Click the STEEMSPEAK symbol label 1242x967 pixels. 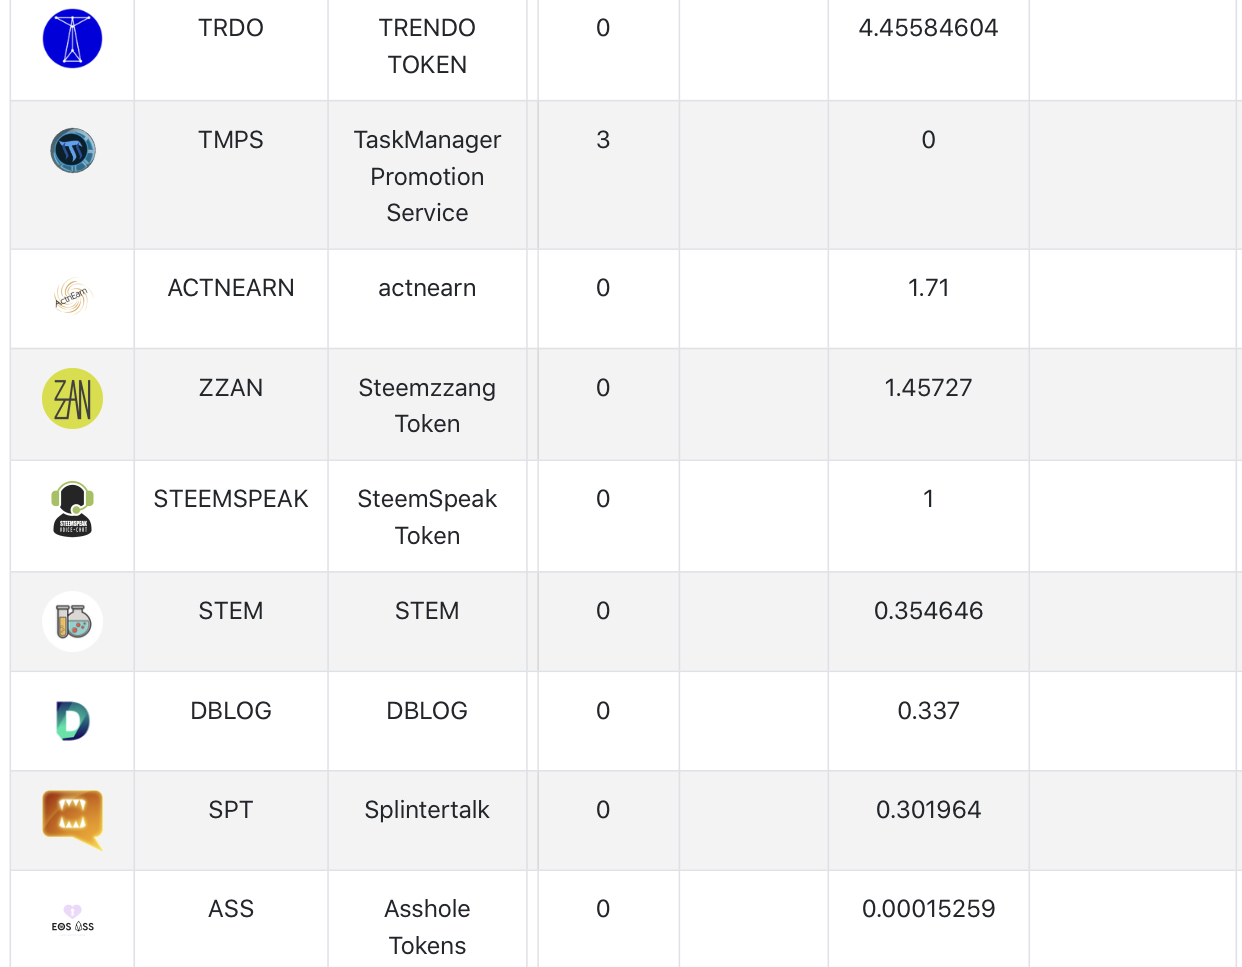pyautogui.click(x=231, y=499)
